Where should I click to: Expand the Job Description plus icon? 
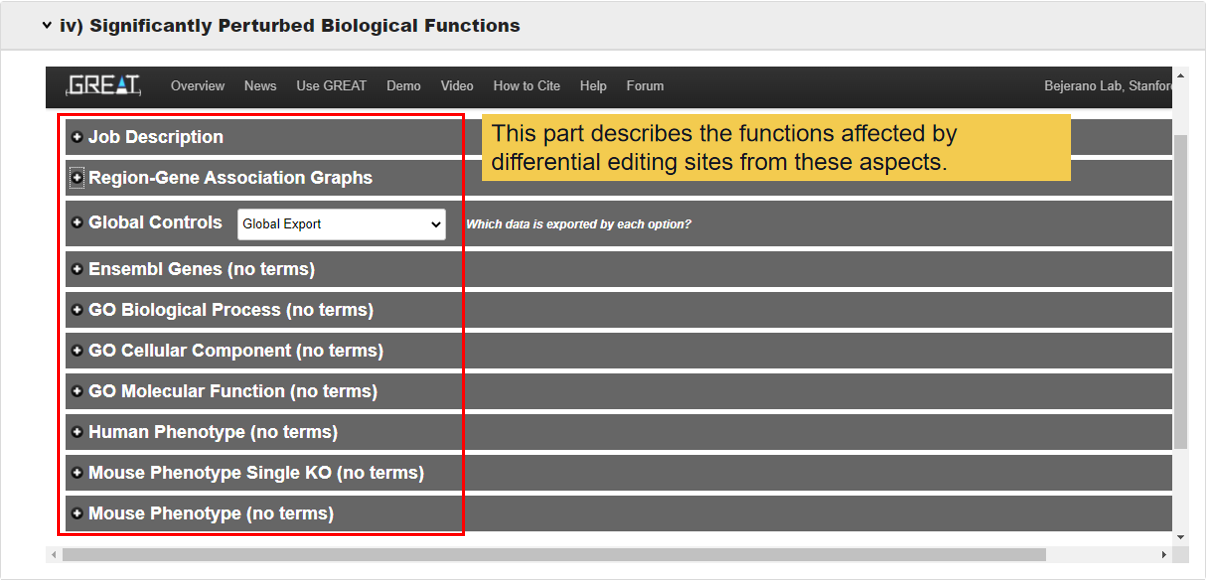click(77, 137)
